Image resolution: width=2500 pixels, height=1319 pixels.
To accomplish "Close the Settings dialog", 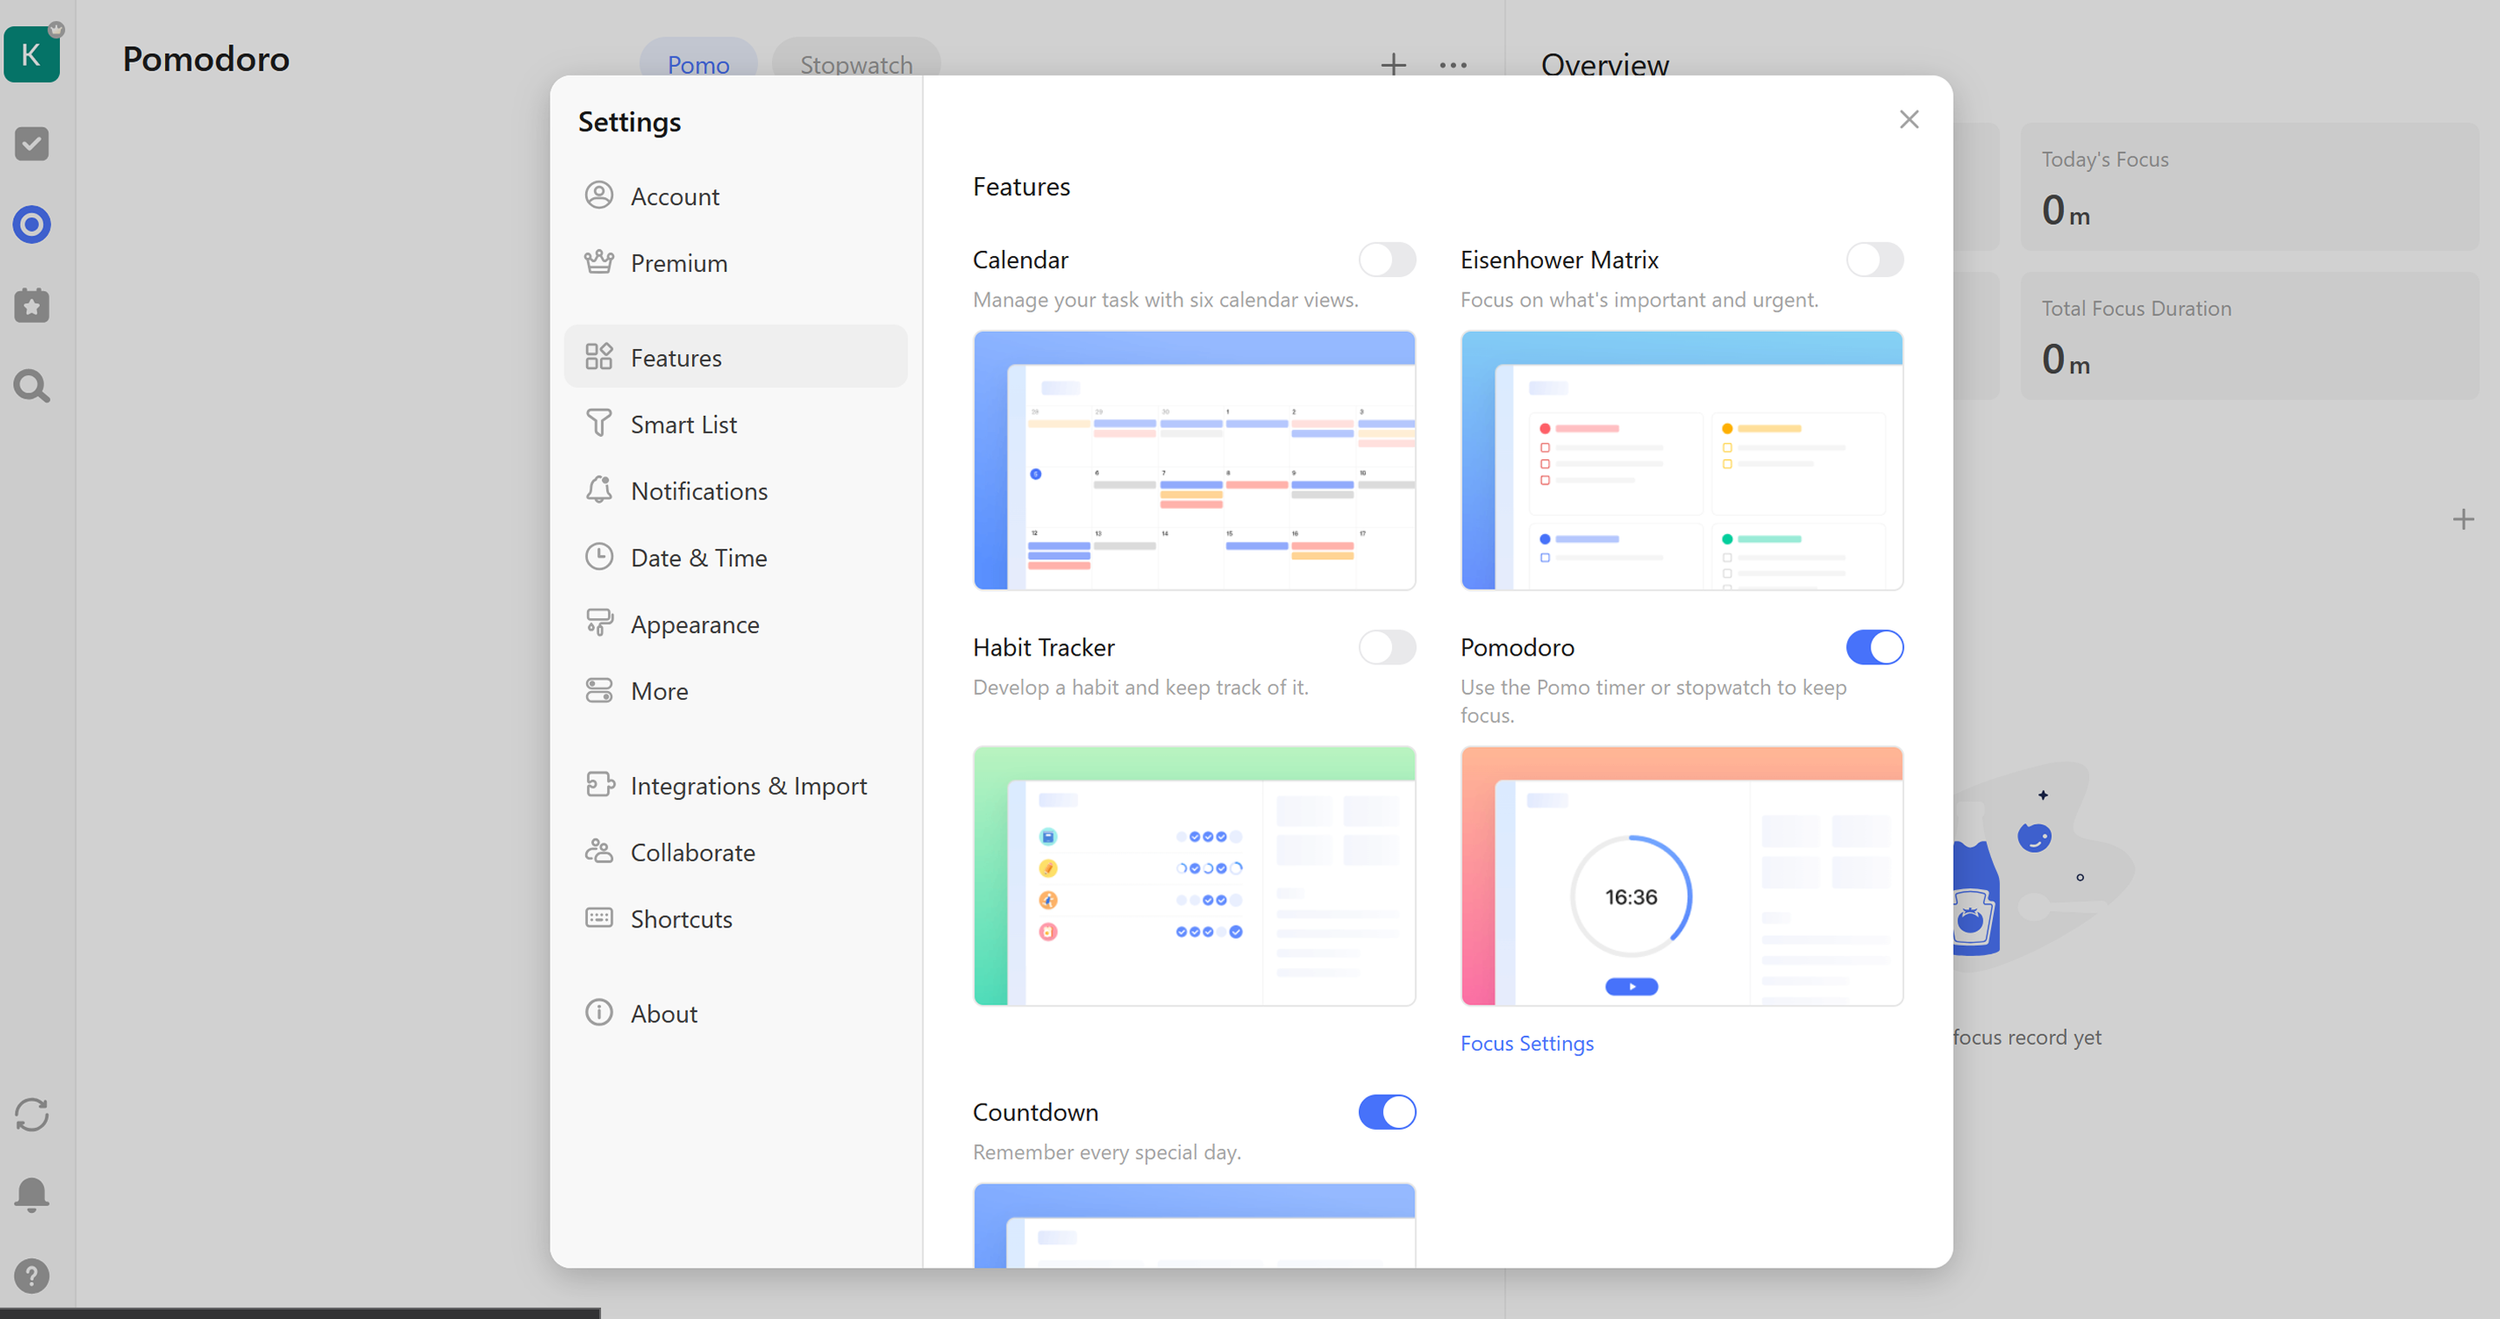I will [x=1908, y=120].
